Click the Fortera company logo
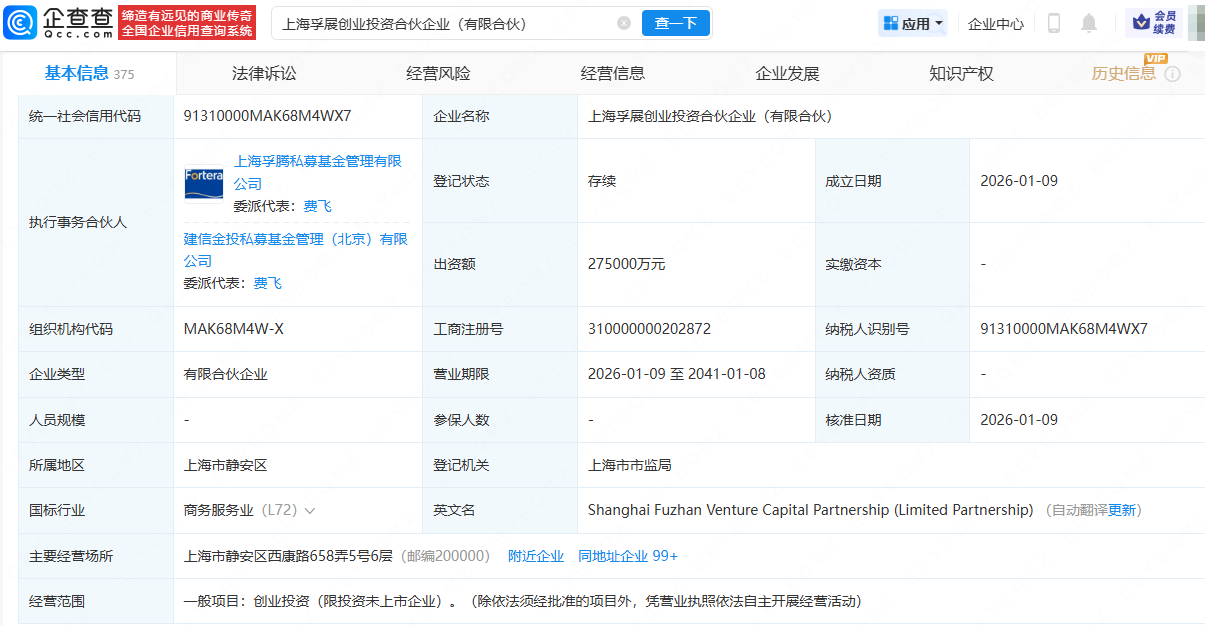 click(204, 183)
